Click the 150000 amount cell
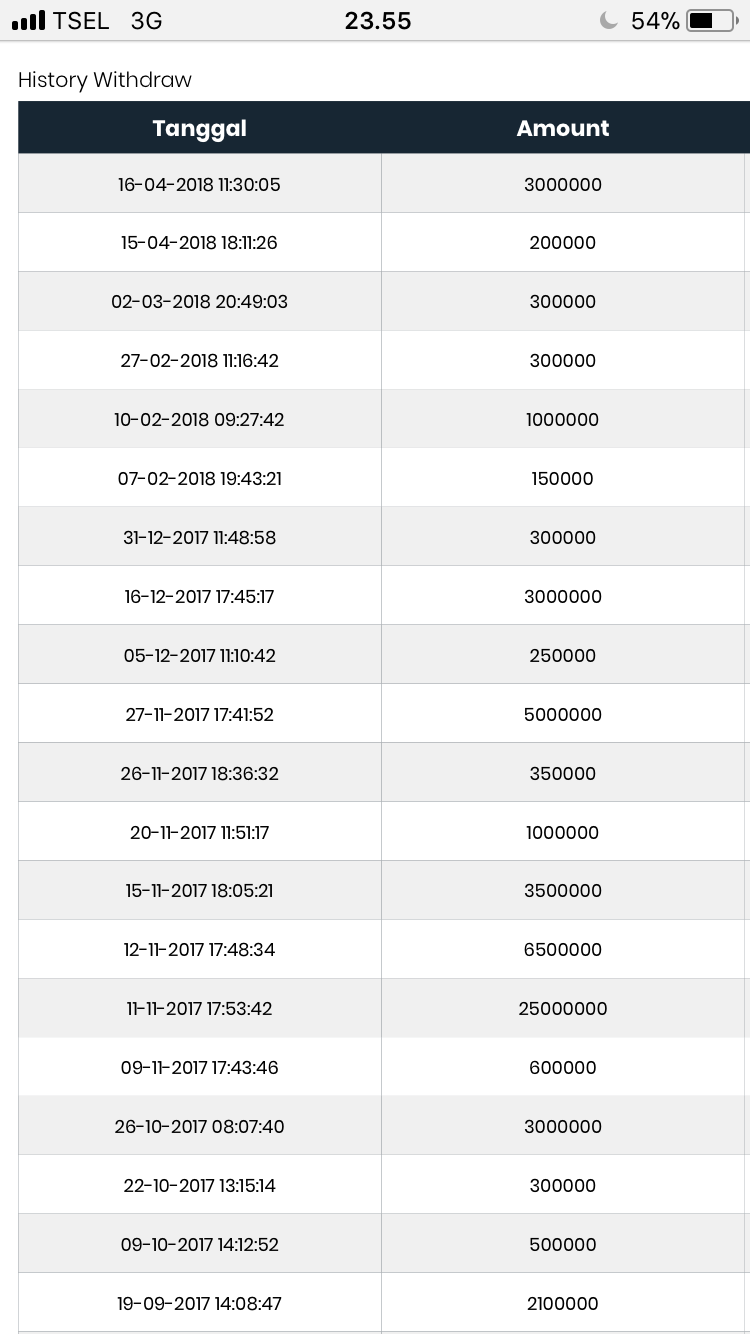Screen dimensions: 750x1334 click(x=563, y=479)
